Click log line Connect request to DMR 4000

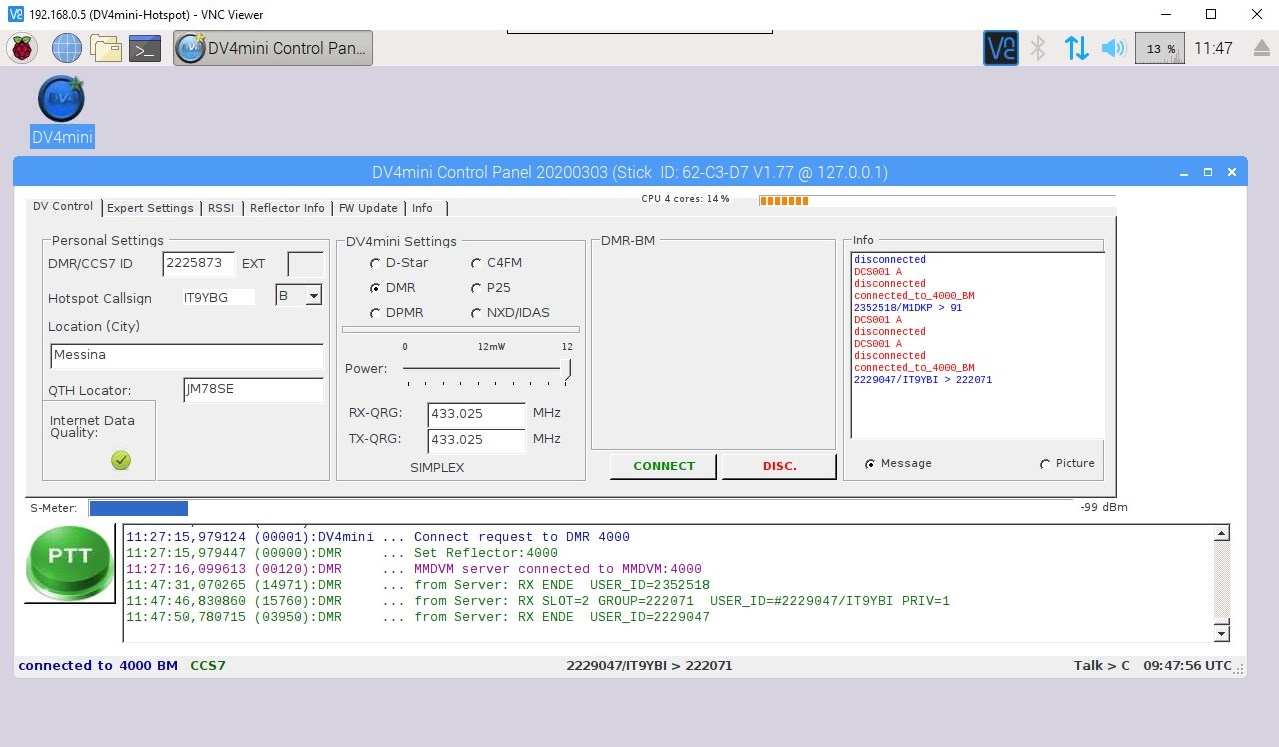click(377, 537)
